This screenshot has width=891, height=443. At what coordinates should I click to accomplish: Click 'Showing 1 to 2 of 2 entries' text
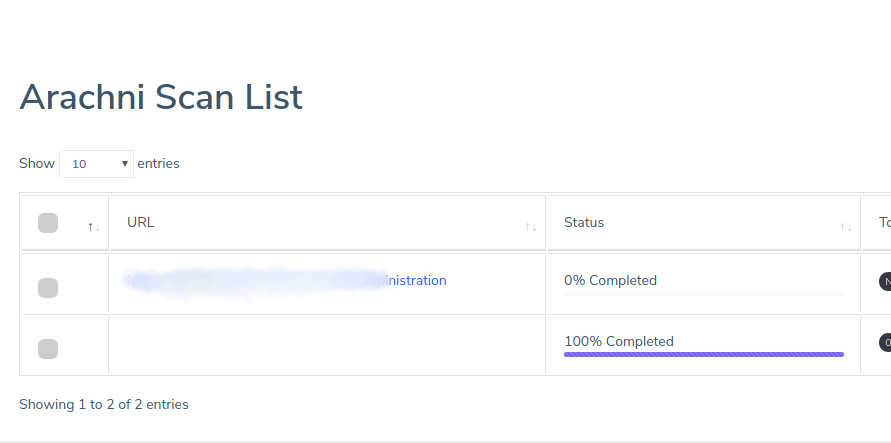pyautogui.click(x=103, y=404)
